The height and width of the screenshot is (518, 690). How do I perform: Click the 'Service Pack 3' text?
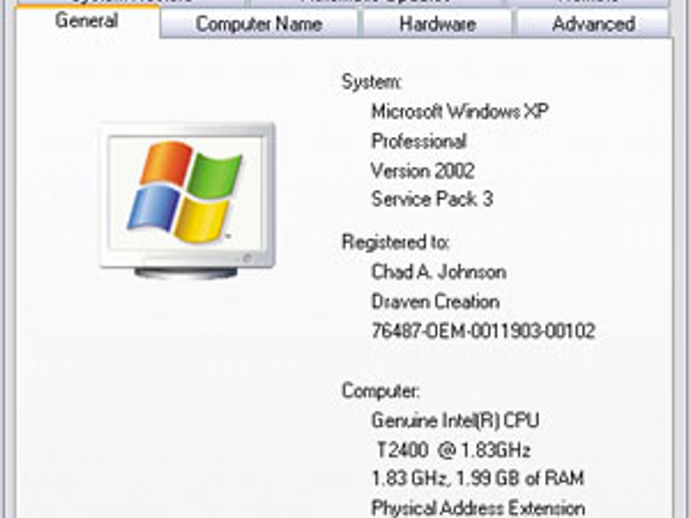click(432, 199)
